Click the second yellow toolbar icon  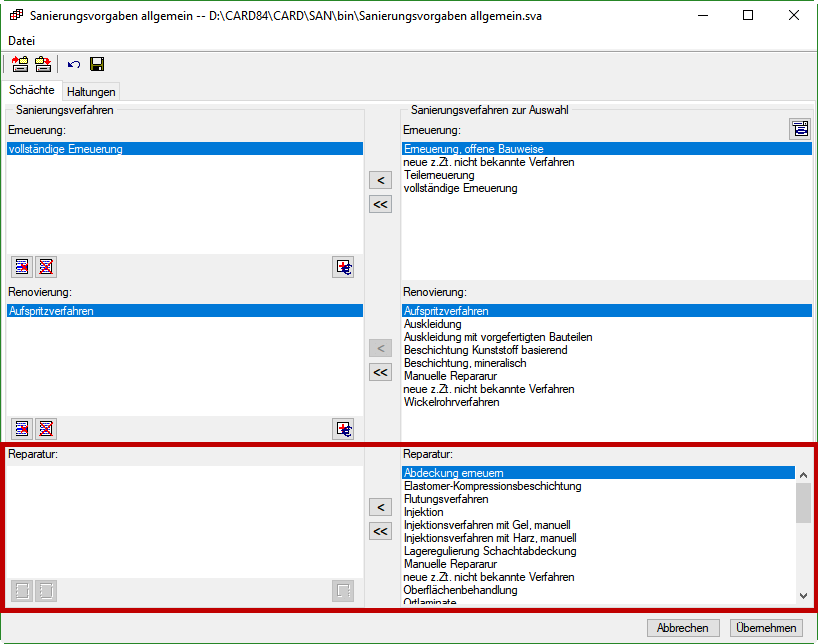click(x=43, y=64)
